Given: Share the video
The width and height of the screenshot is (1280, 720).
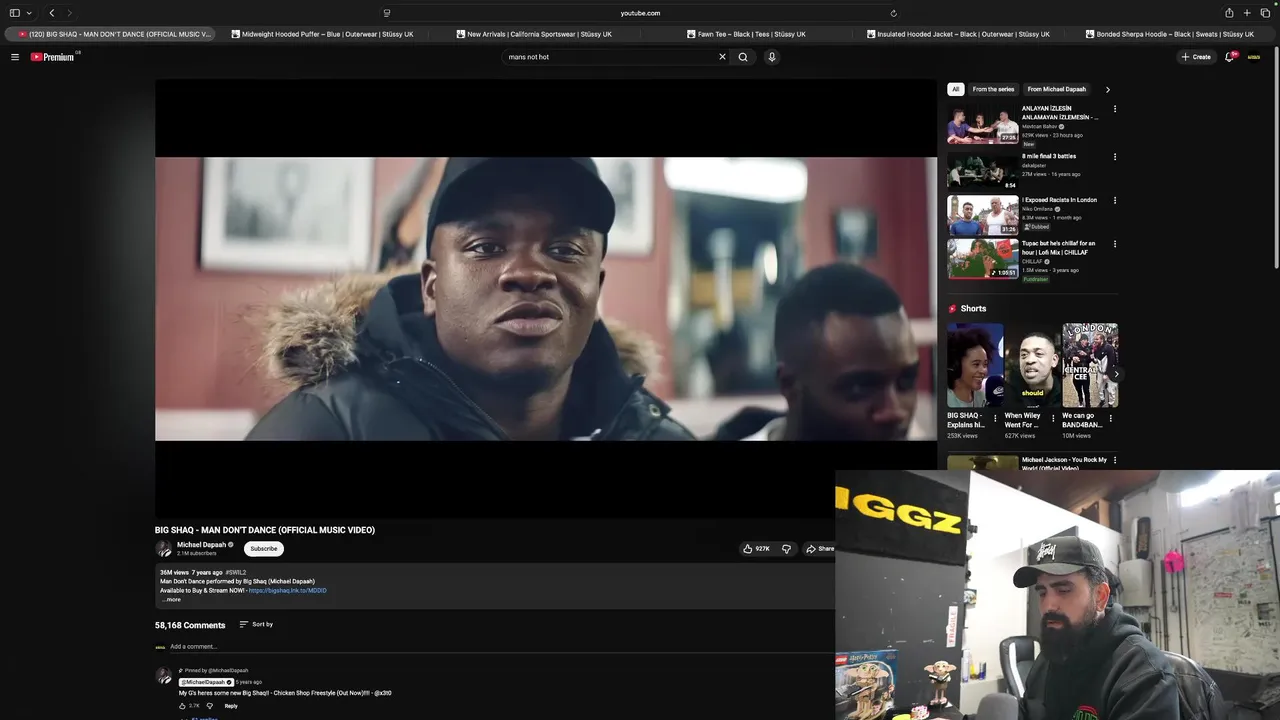Looking at the screenshot, I should click(820, 549).
